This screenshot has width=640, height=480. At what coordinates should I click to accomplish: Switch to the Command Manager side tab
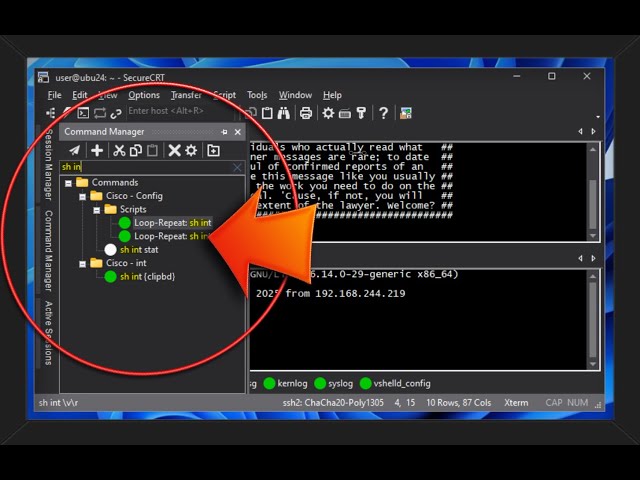tap(49, 251)
